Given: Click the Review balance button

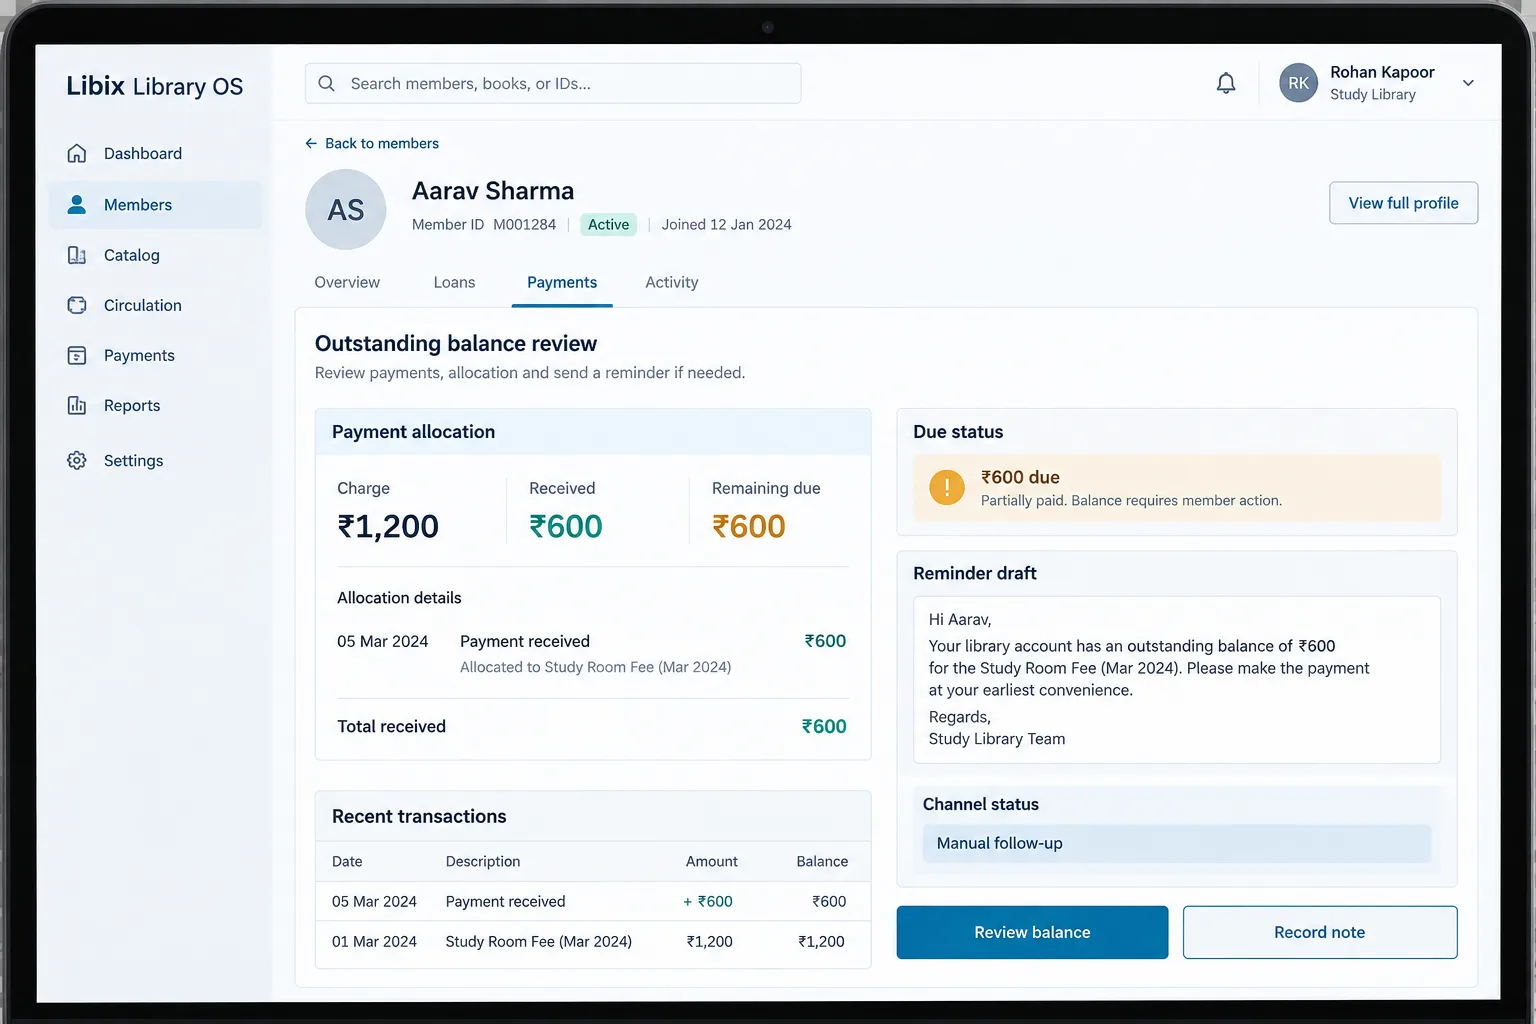Looking at the screenshot, I should [x=1032, y=932].
